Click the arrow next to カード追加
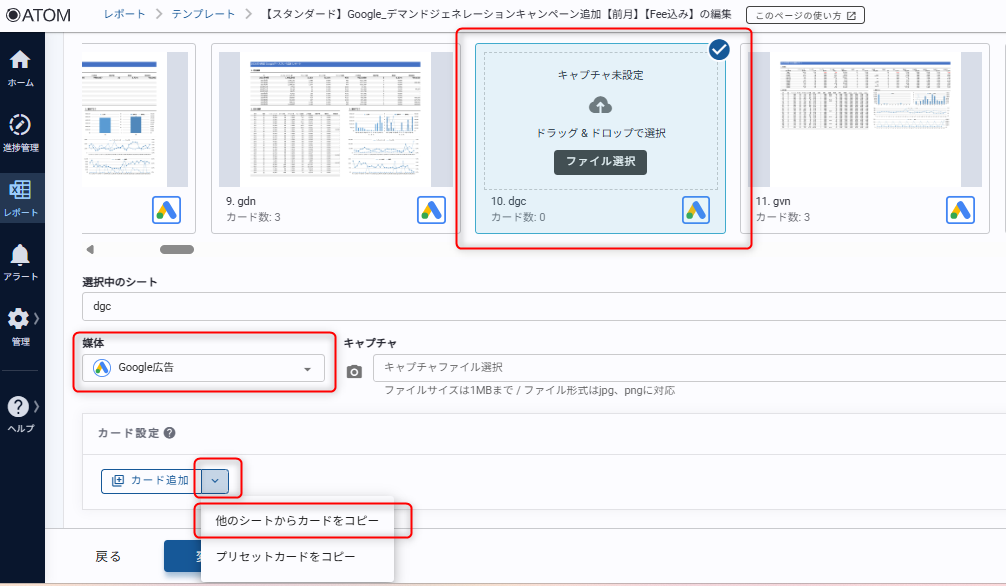 click(x=215, y=481)
